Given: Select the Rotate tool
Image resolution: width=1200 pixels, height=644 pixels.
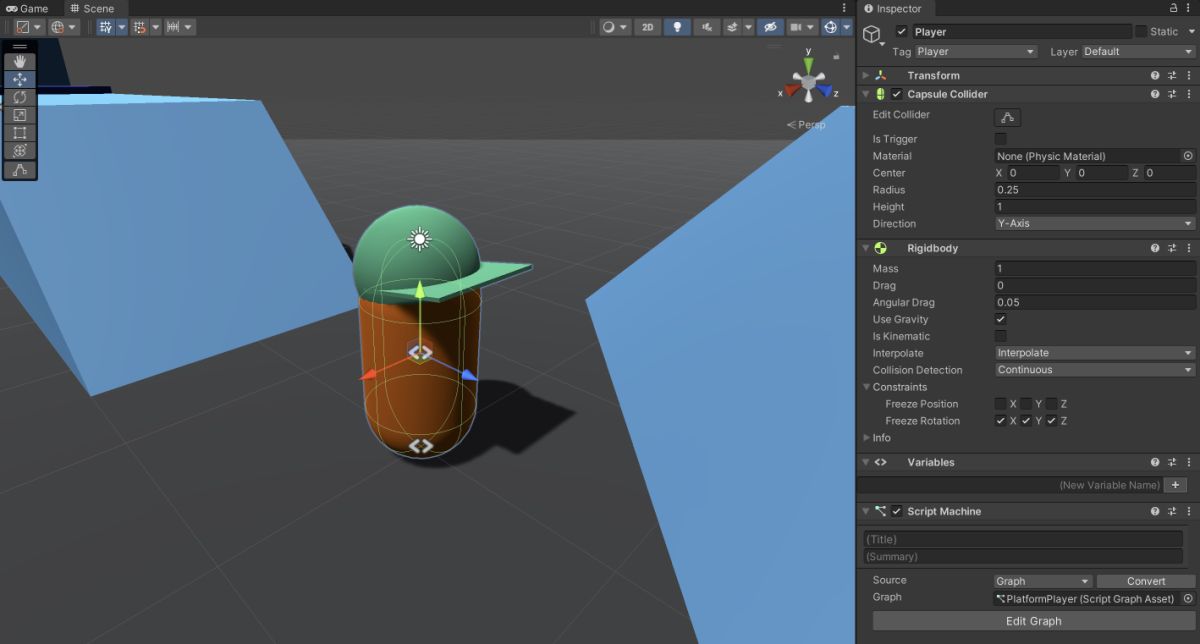Looking at the screenshot, I should pos(20,97).
